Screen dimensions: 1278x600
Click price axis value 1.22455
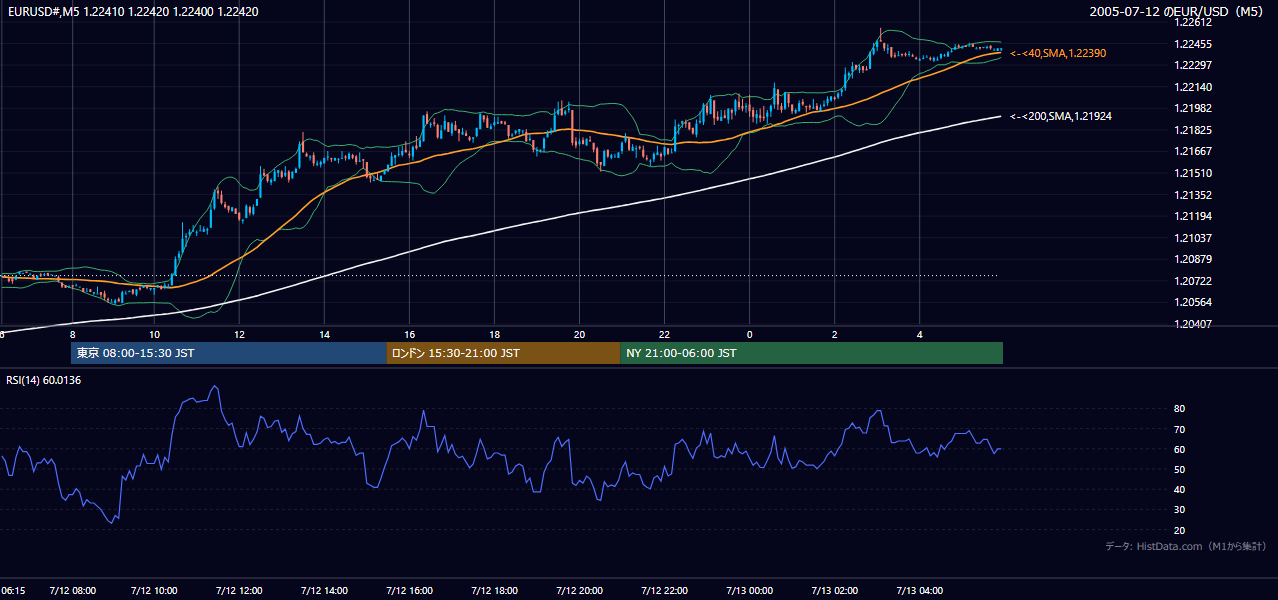pyautogui.click(x=1193, y=44)
